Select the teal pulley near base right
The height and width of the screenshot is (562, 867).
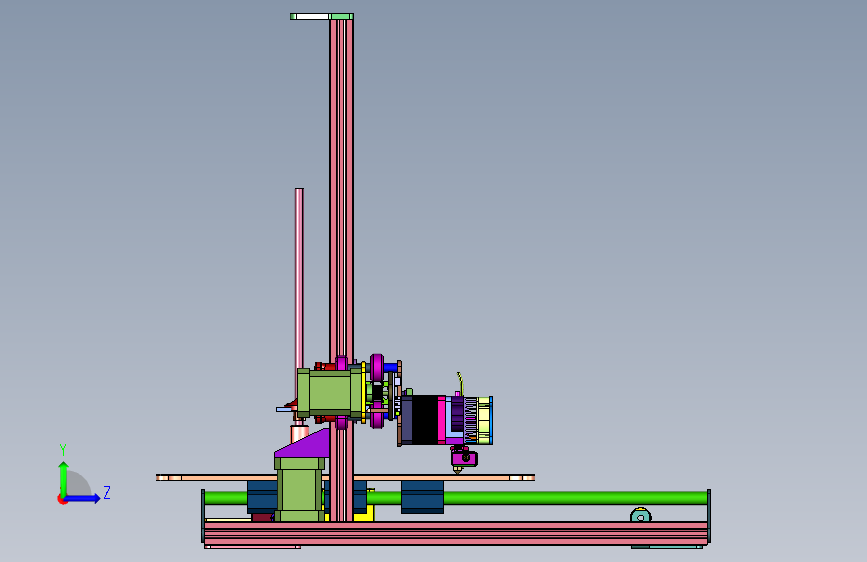point(640,516)
